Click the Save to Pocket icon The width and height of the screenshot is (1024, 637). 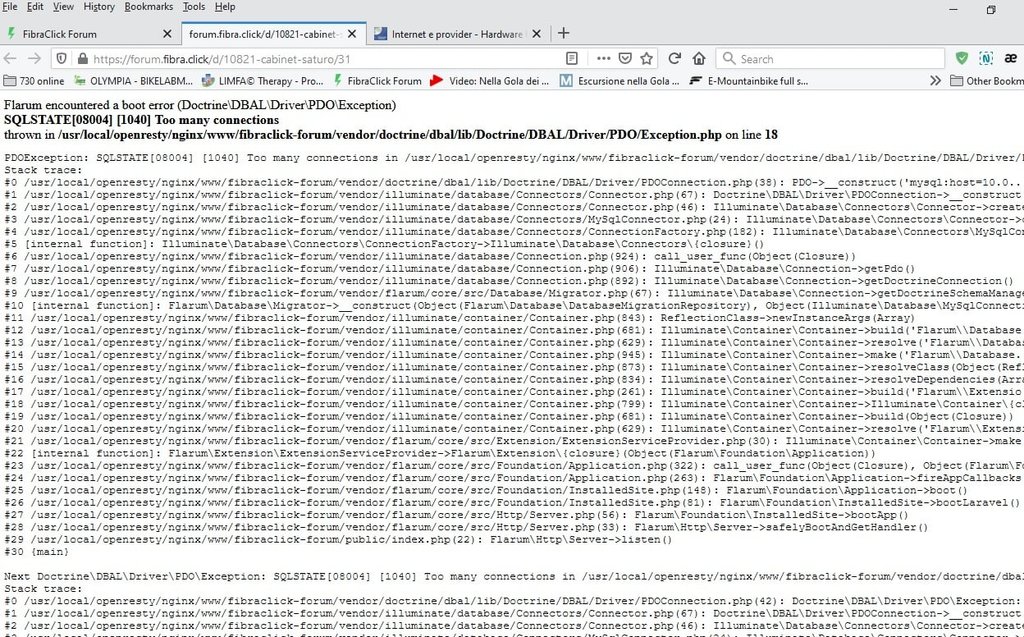[x=624, y=58]
